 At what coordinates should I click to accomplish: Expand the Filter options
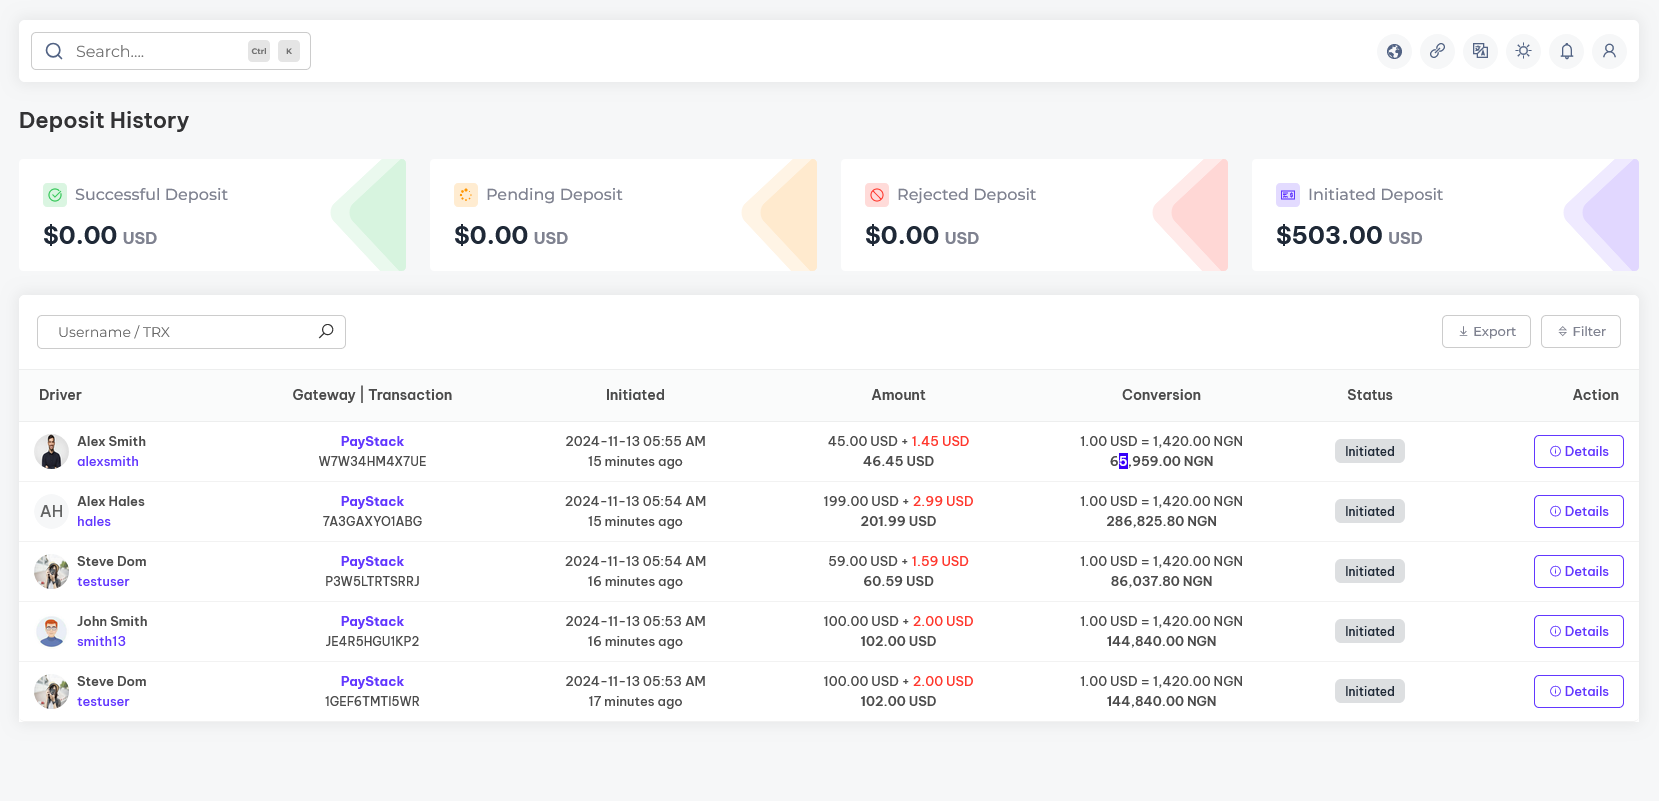click(1580, 332)
